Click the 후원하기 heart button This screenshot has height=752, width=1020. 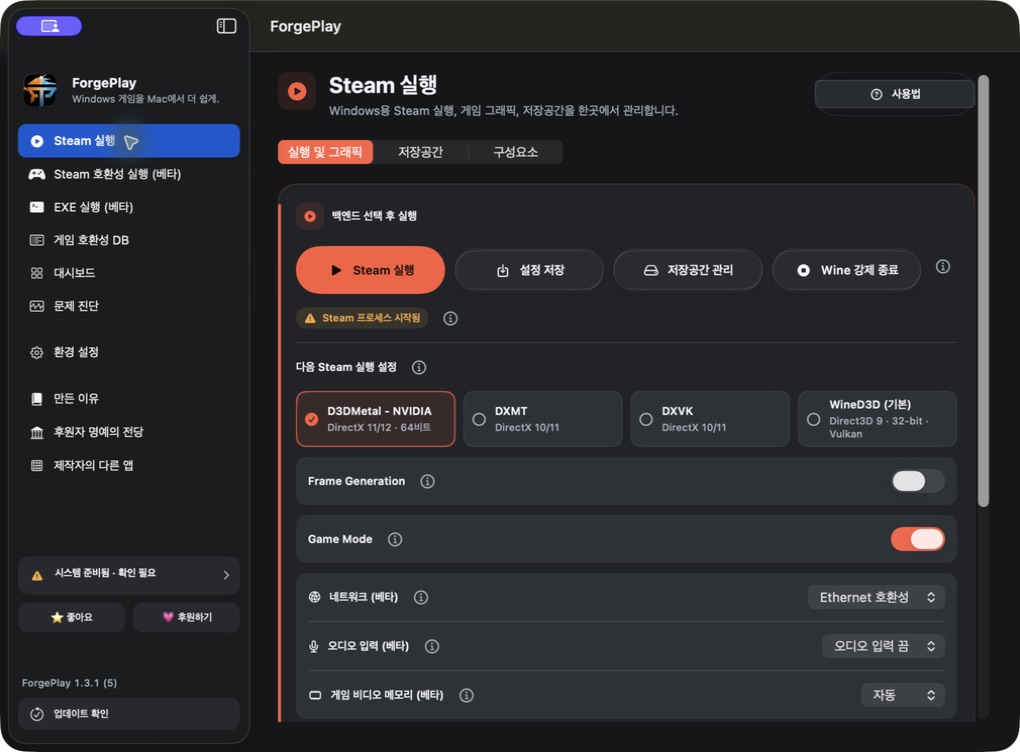coord(187,617)
